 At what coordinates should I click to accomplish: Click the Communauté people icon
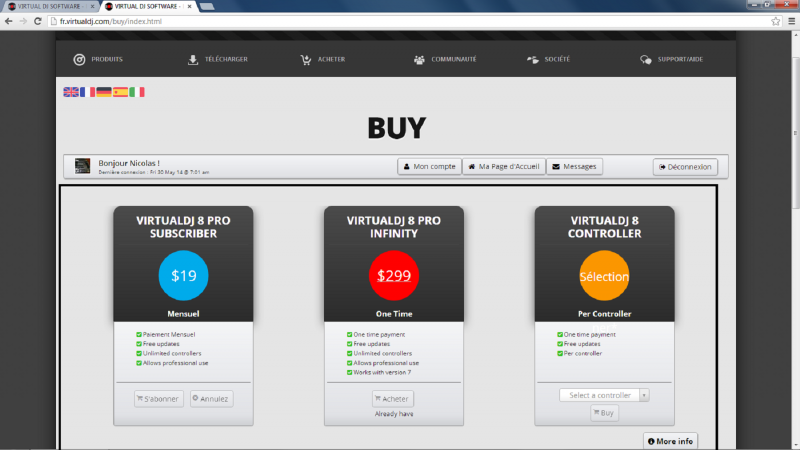(x=419, y=60)
